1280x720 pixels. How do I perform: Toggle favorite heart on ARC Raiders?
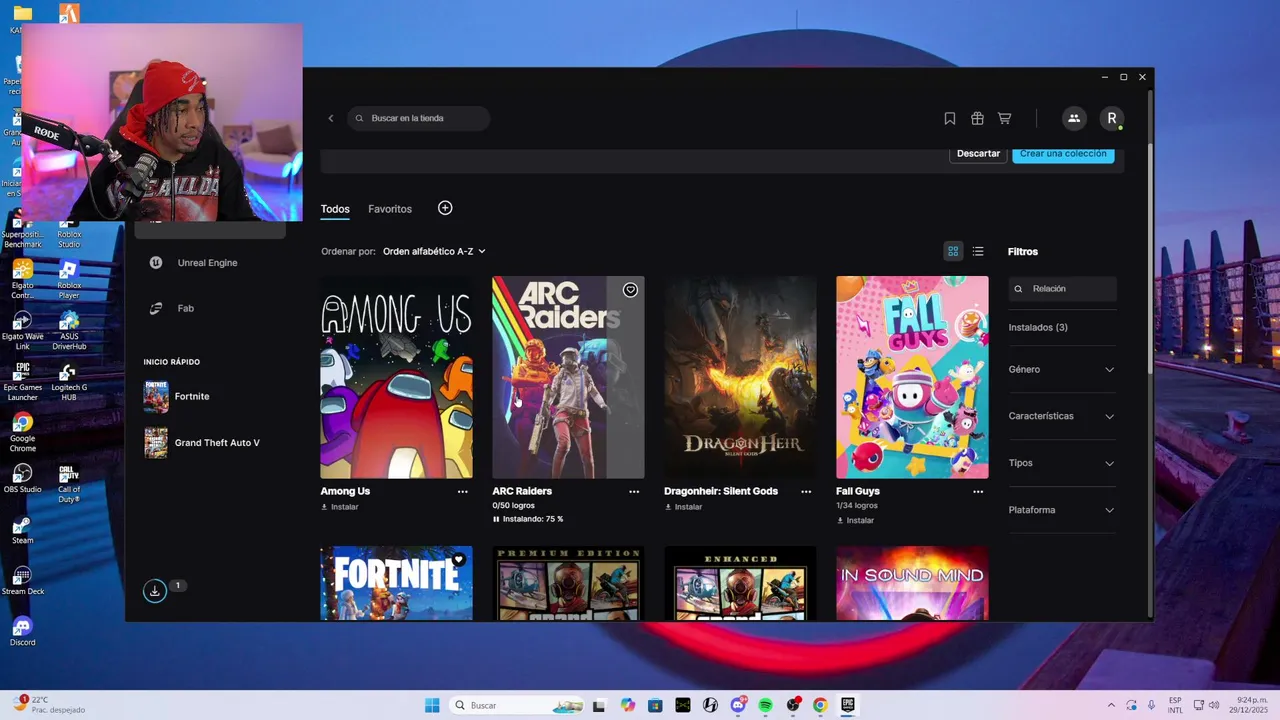tap(630, 290)
